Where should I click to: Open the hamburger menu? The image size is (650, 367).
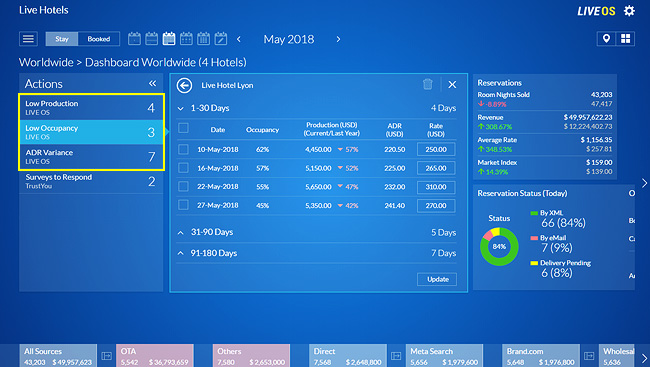click(x=28, y=39)
